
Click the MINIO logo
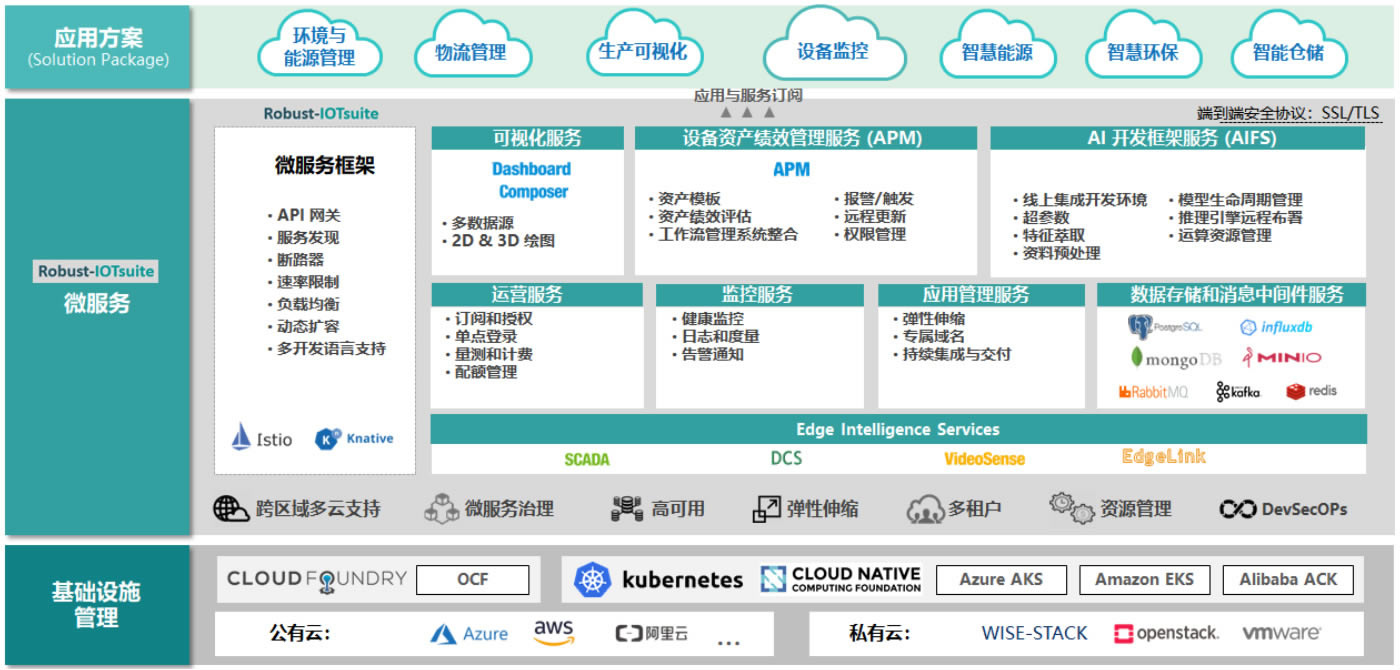(1280, 357)
